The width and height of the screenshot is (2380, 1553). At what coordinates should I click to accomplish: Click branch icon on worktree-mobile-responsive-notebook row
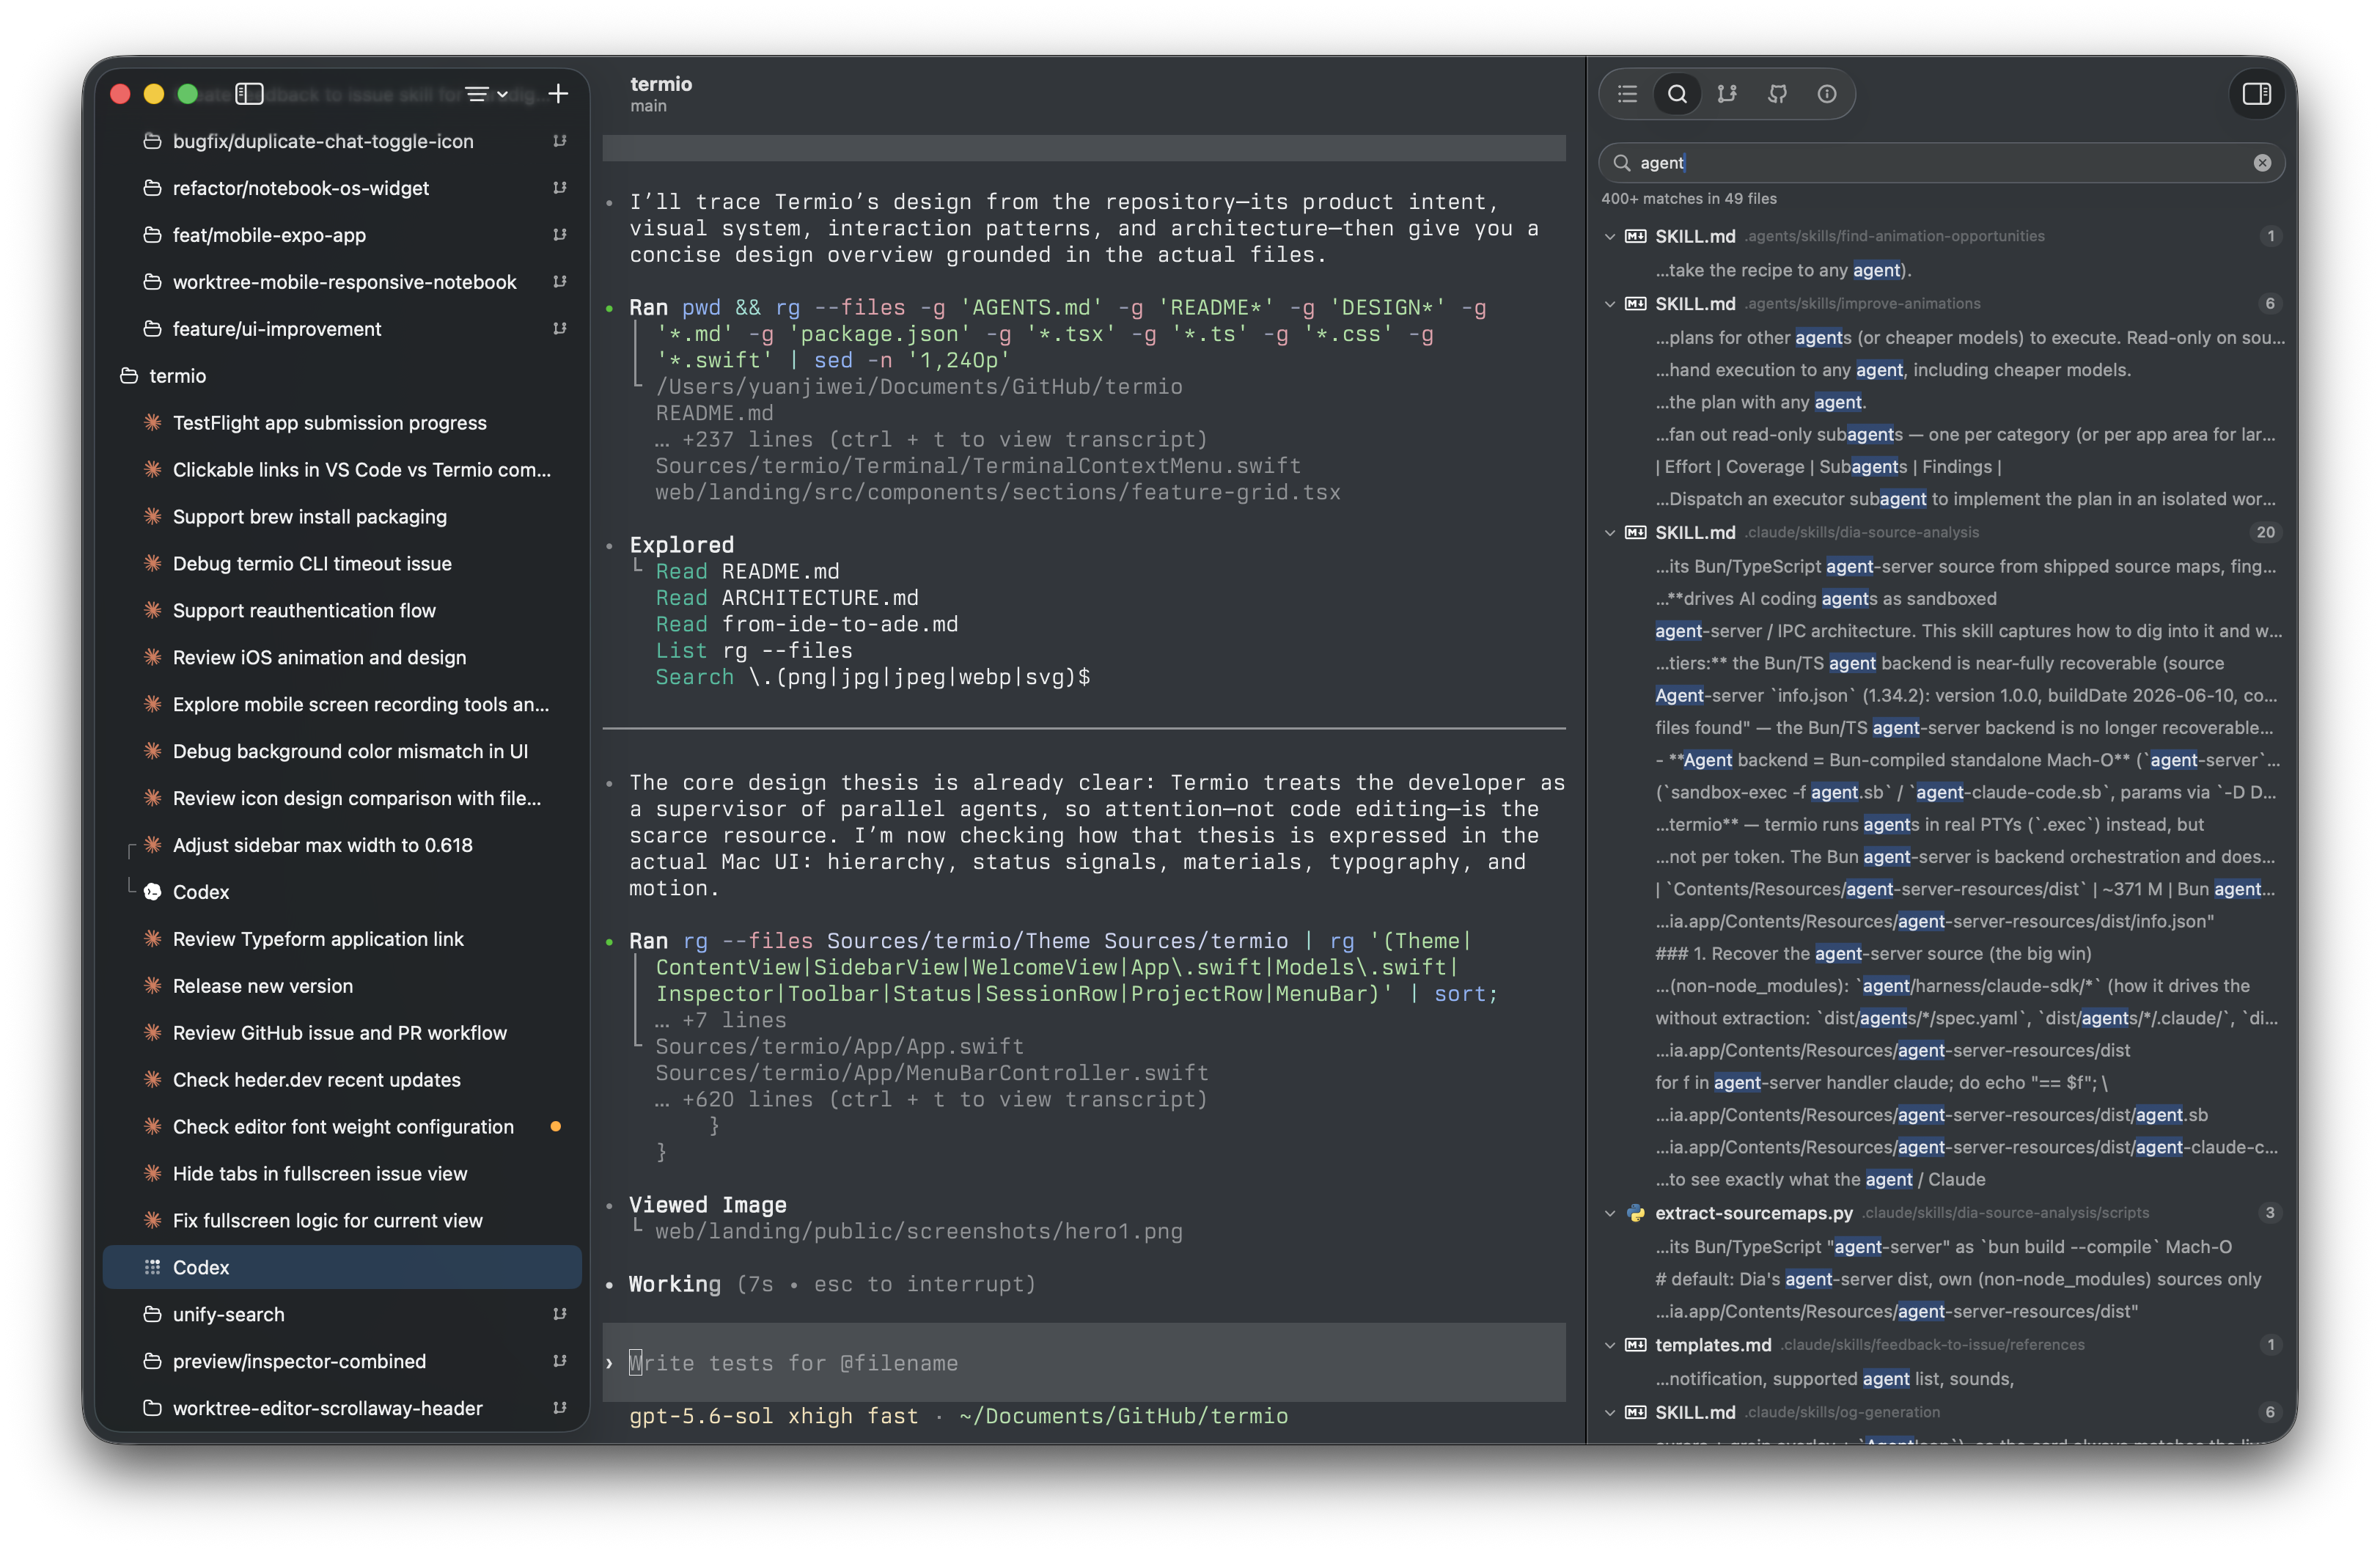click(560, 282)
